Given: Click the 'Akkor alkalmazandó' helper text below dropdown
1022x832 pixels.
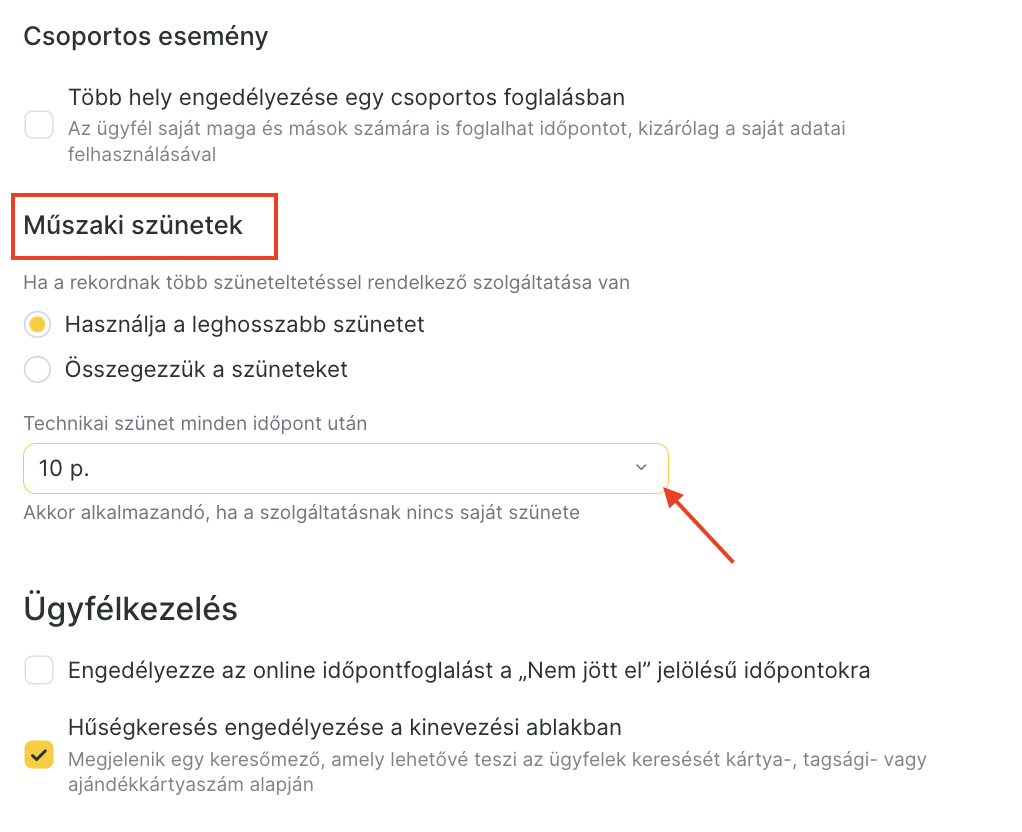Looking at the screenshot, I should click(301, 513).
